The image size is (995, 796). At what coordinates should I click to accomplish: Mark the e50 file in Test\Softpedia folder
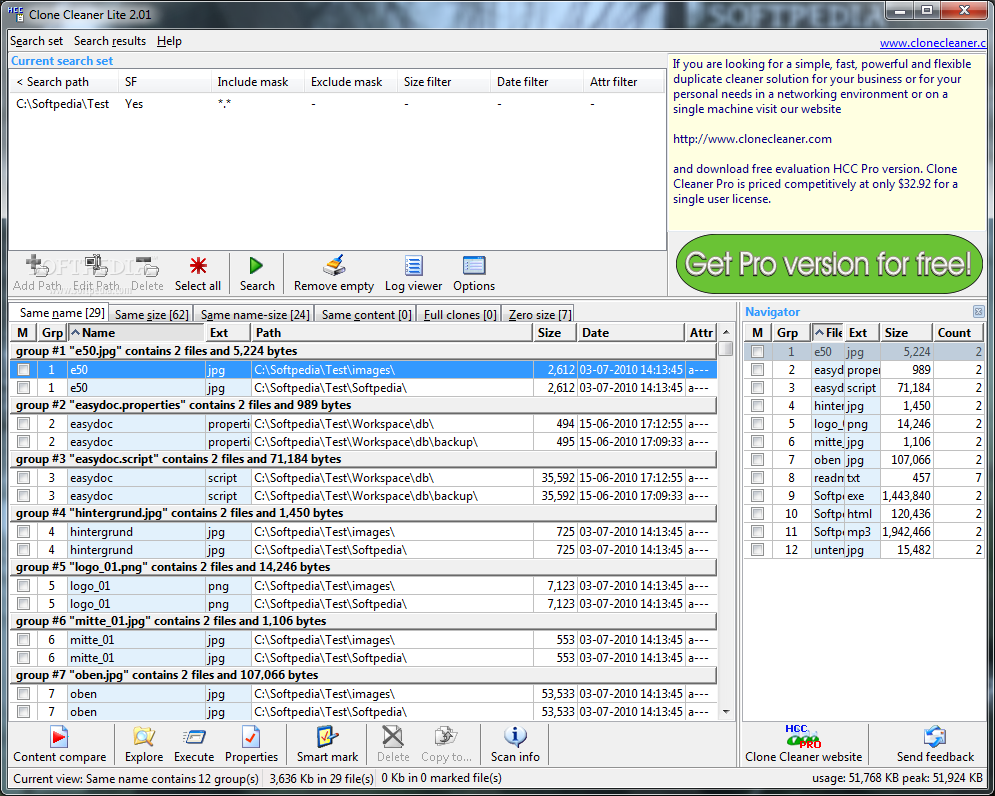23,387
